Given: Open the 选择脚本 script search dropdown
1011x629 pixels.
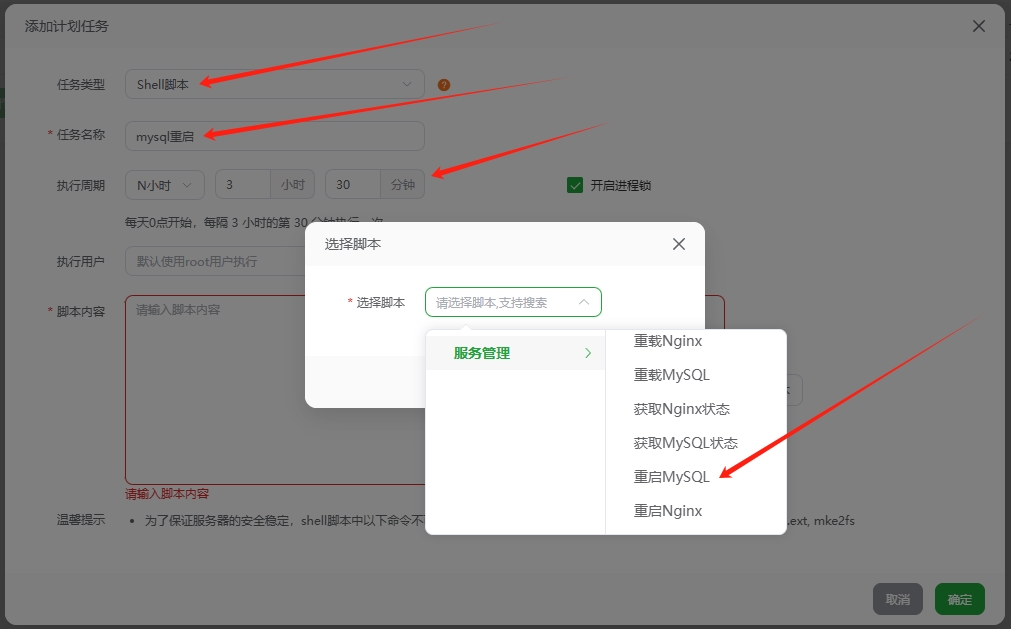Looking at the screenshot, I should 513,301.
